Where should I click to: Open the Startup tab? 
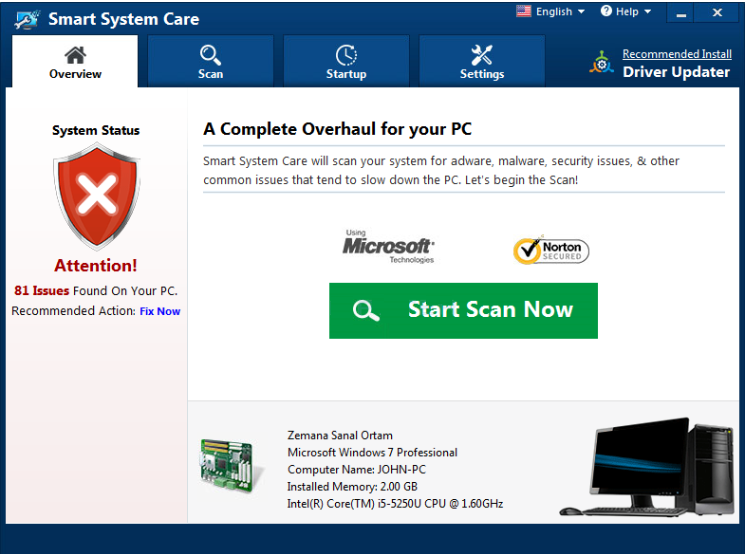[346, 61]
